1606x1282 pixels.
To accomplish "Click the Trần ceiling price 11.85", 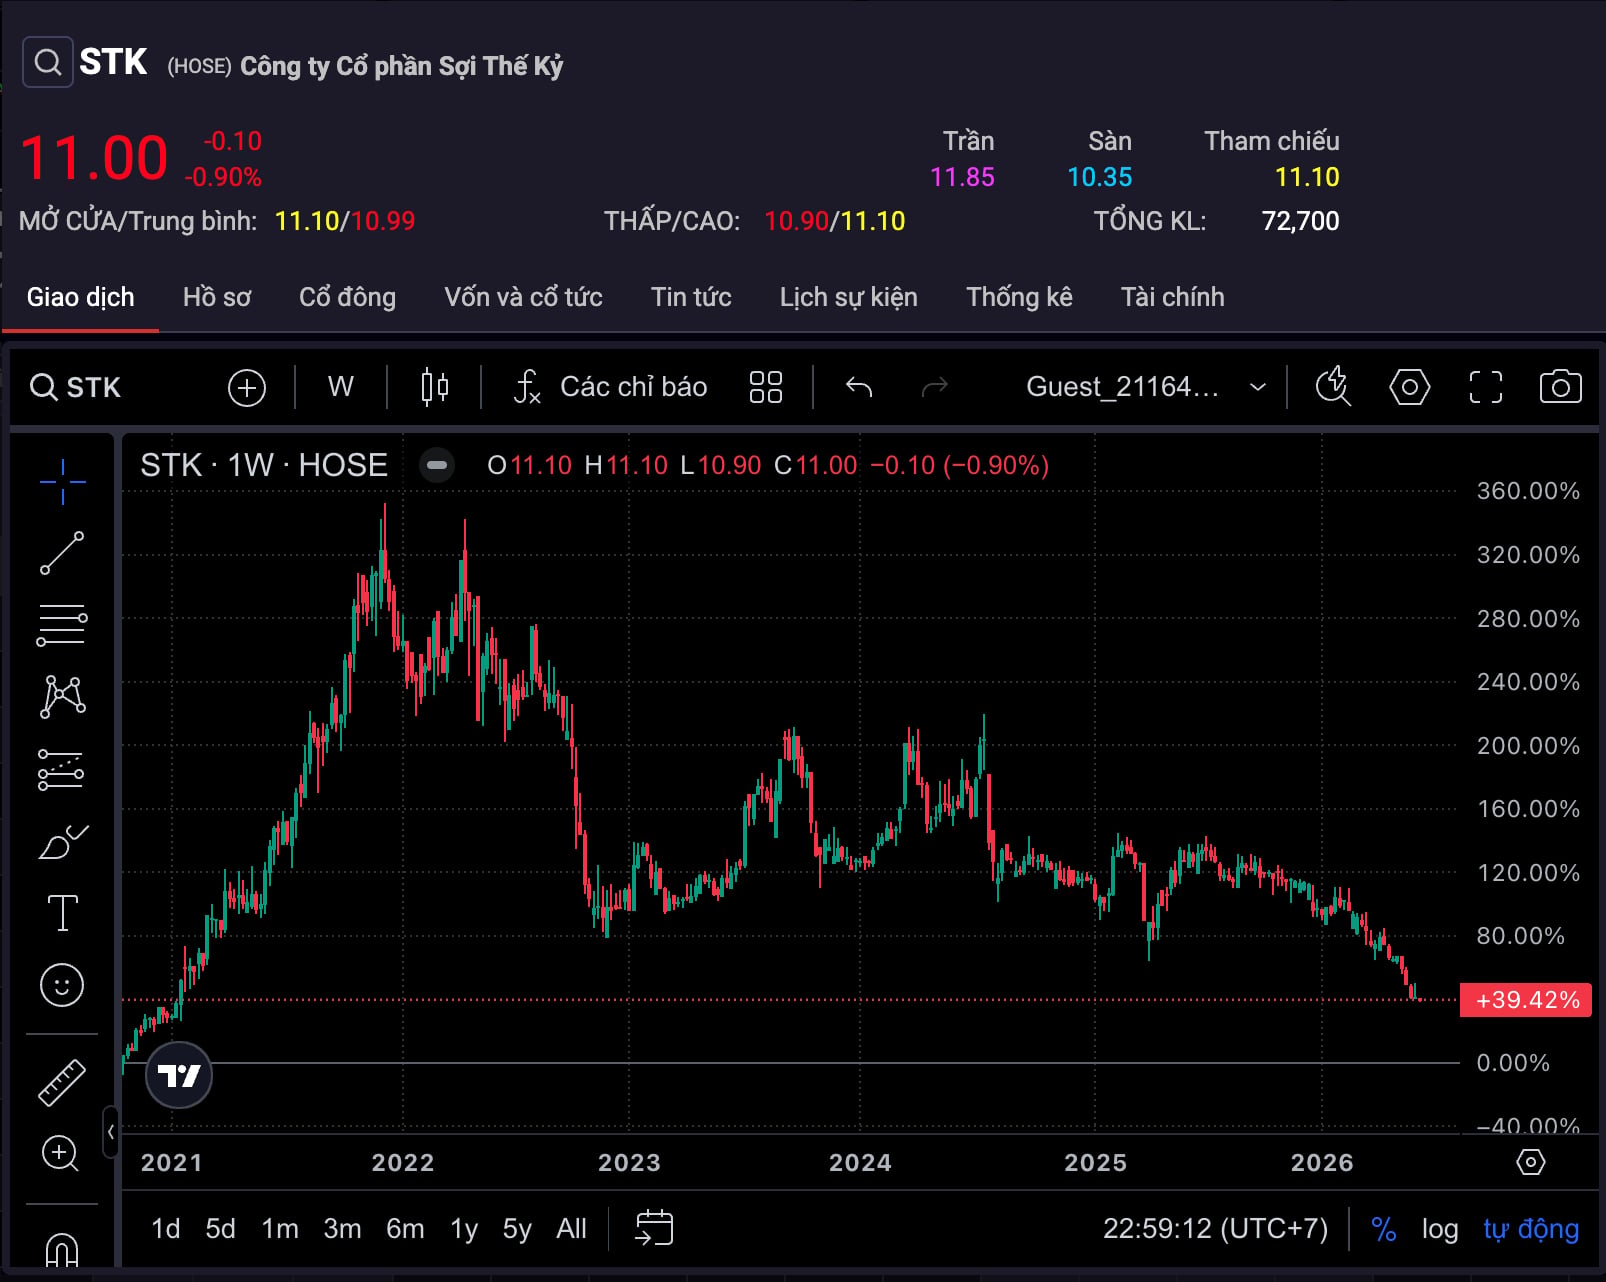I will [x=962, y=177].
